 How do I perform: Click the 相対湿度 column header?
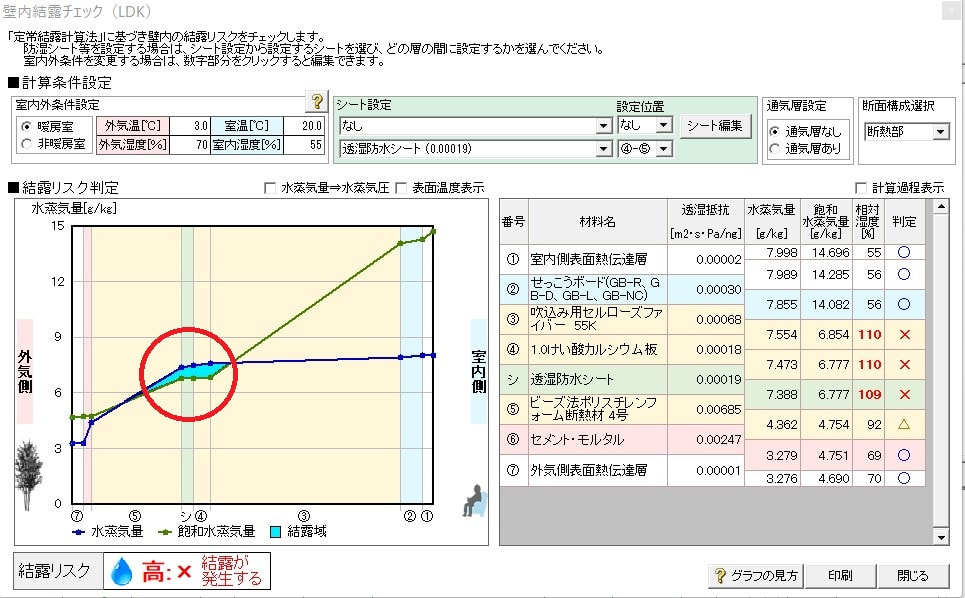[868, 221]
